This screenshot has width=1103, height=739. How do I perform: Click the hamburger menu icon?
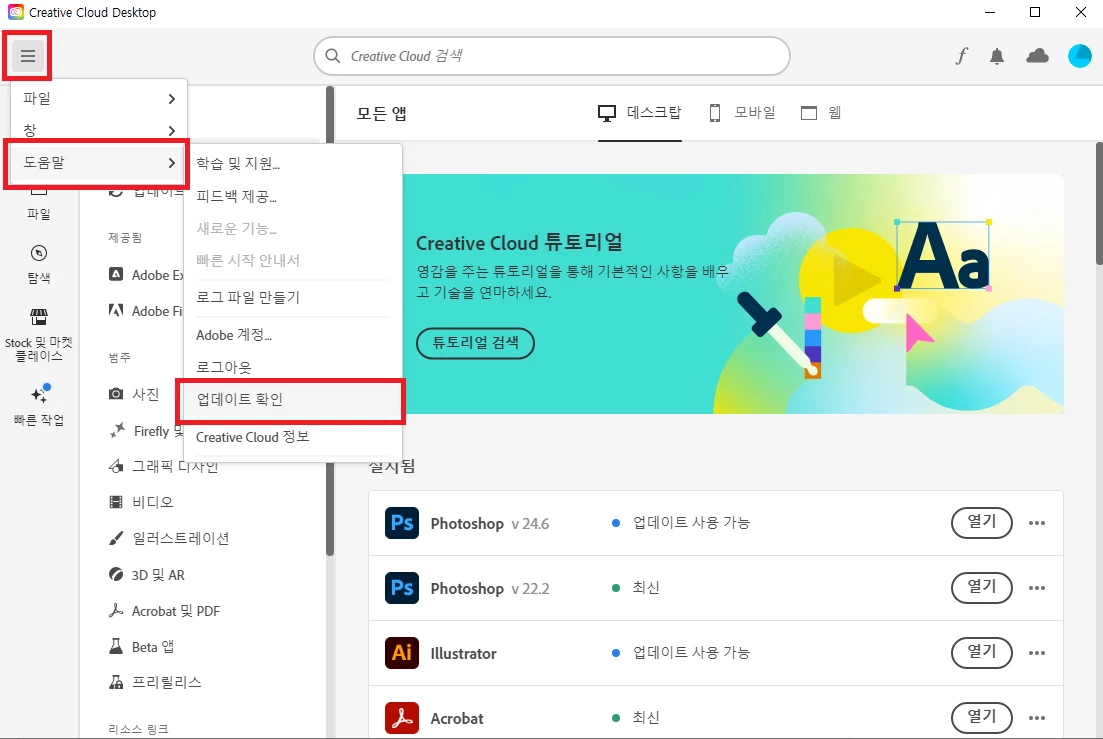coord(27,56)
